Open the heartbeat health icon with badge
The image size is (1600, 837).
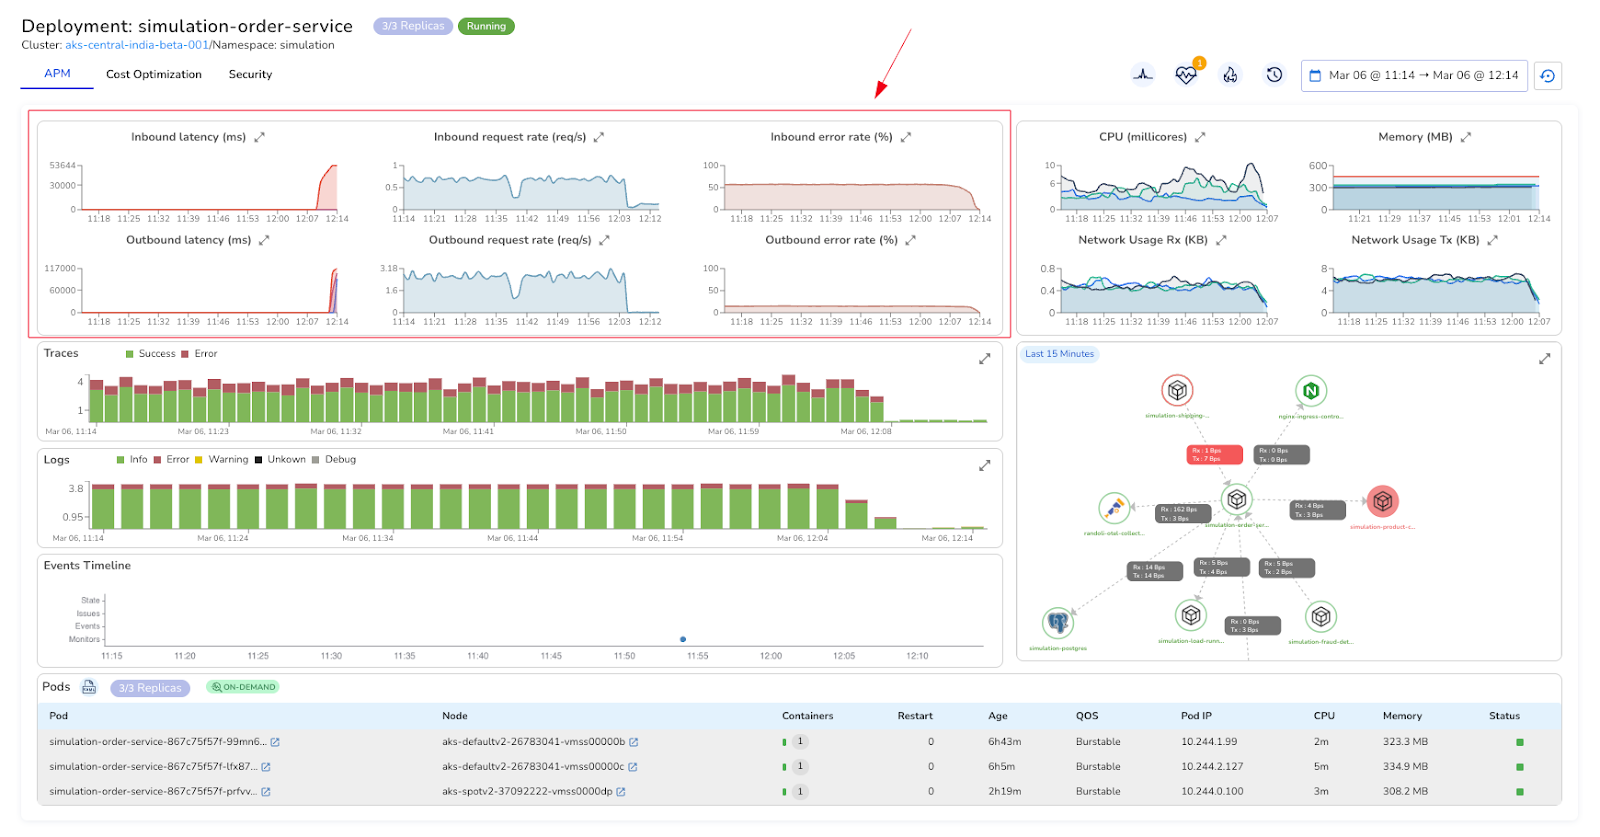point(1186,75)
